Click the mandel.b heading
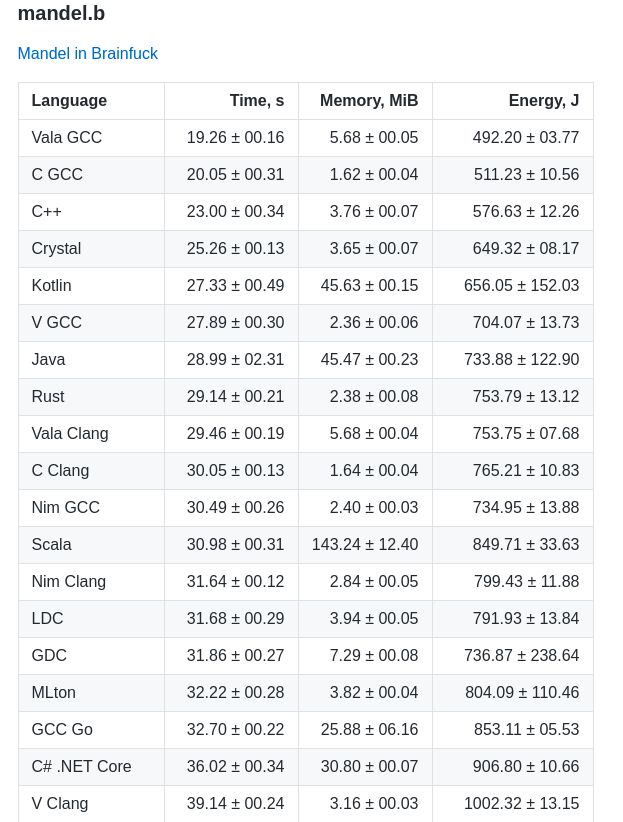The width and height of the screenshot is (623, 822). pos(61,13)
